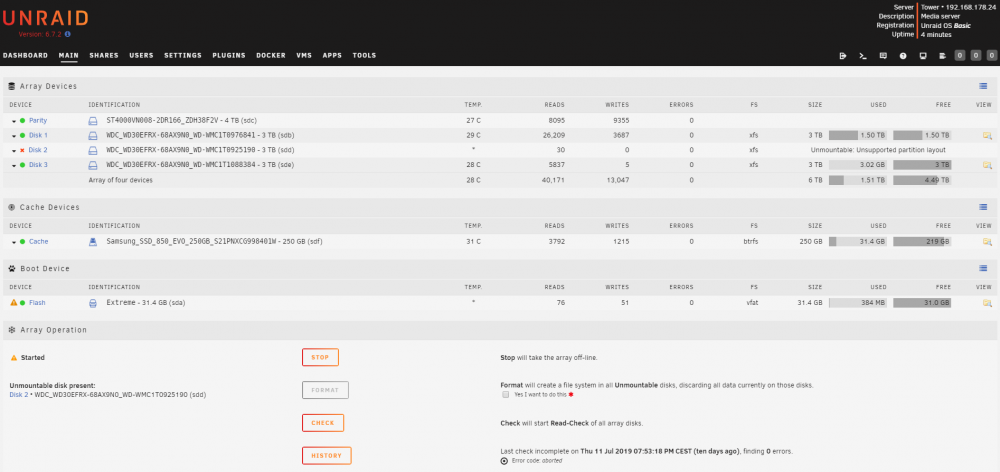1000x472 pixels.
Task: Click the UNRAID logo
Action: point(45,18)
